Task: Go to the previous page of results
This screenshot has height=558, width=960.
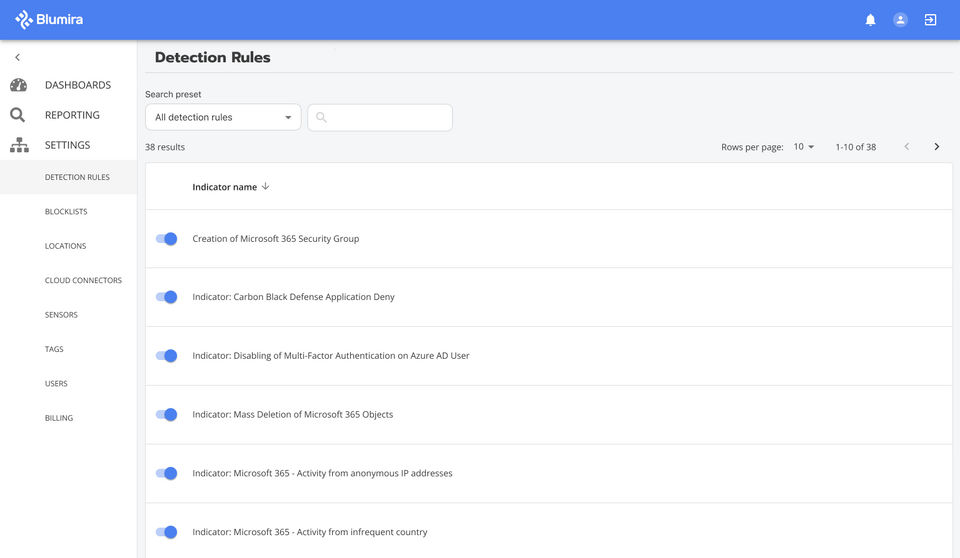Action: pos(907,146)
